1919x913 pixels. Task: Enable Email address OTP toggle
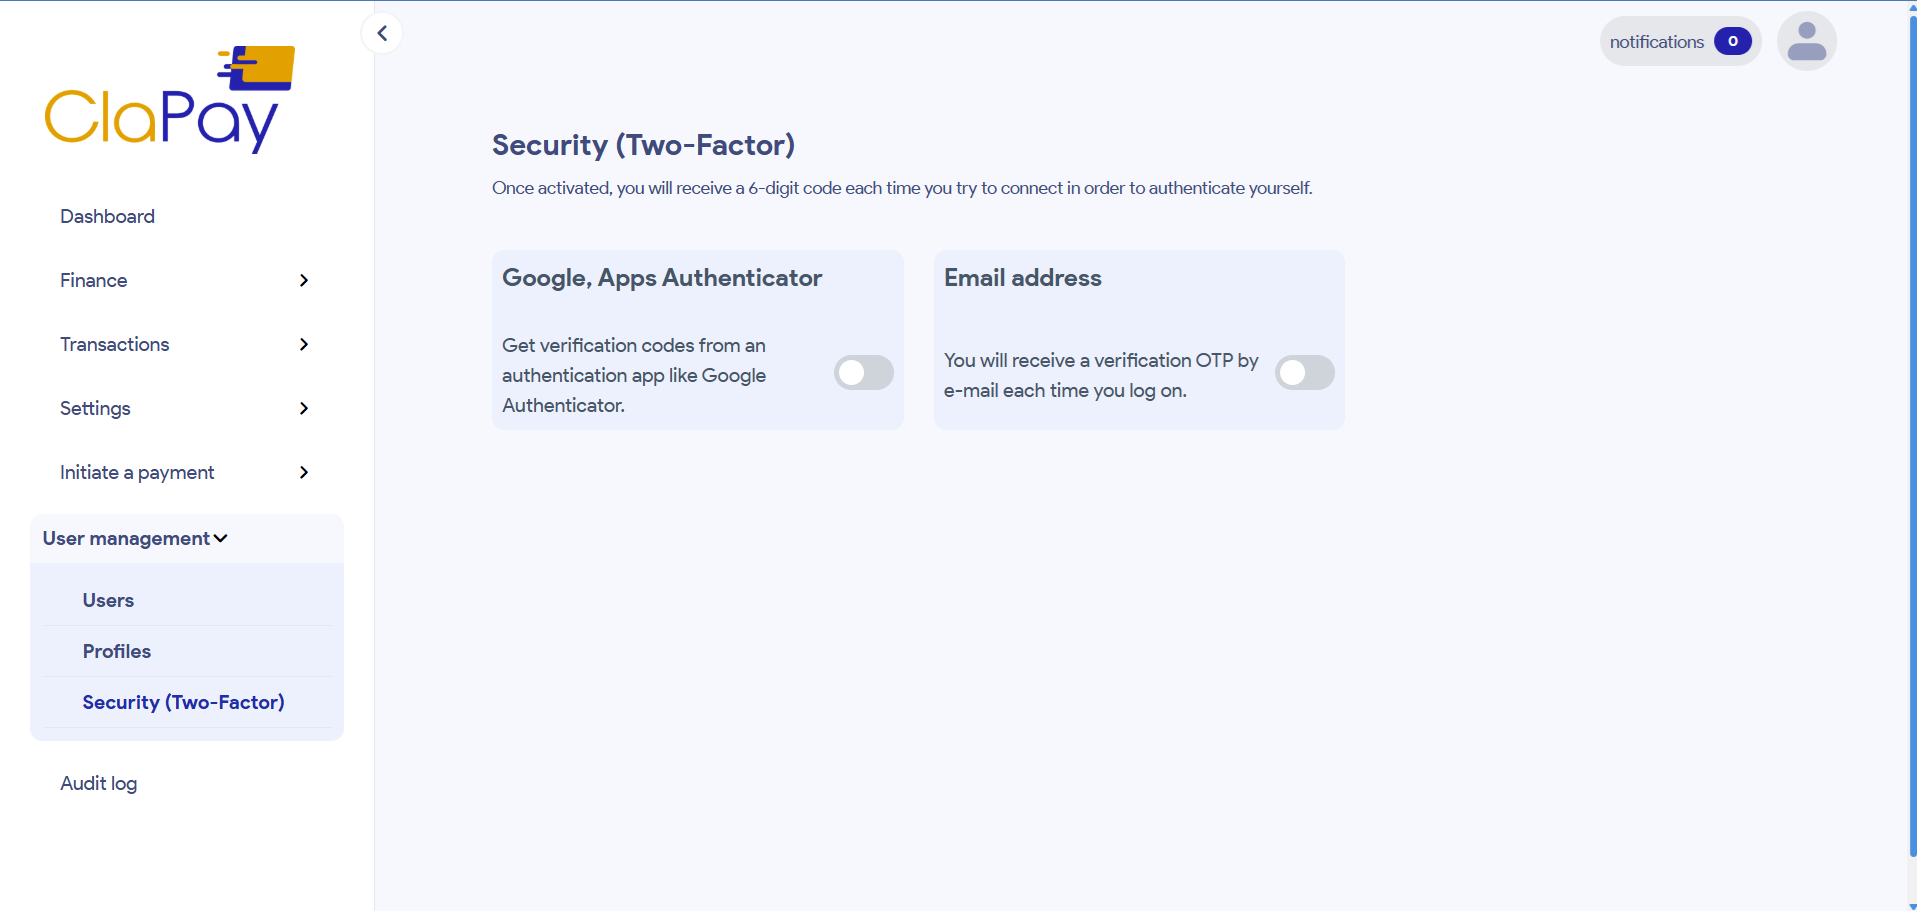point(1304,373)
